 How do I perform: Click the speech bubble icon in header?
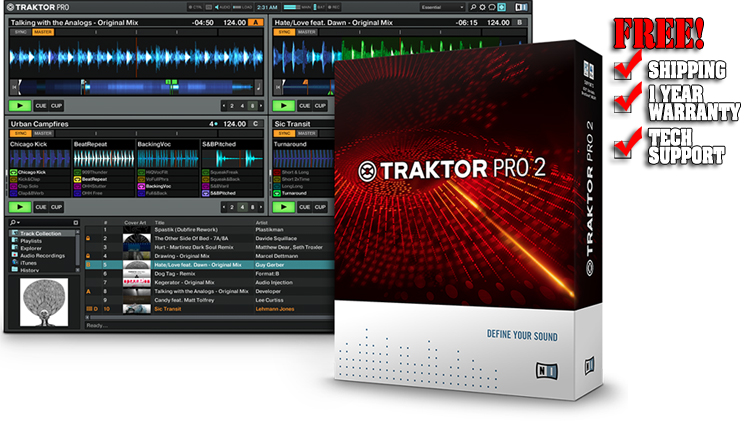(x=491, y=7)
